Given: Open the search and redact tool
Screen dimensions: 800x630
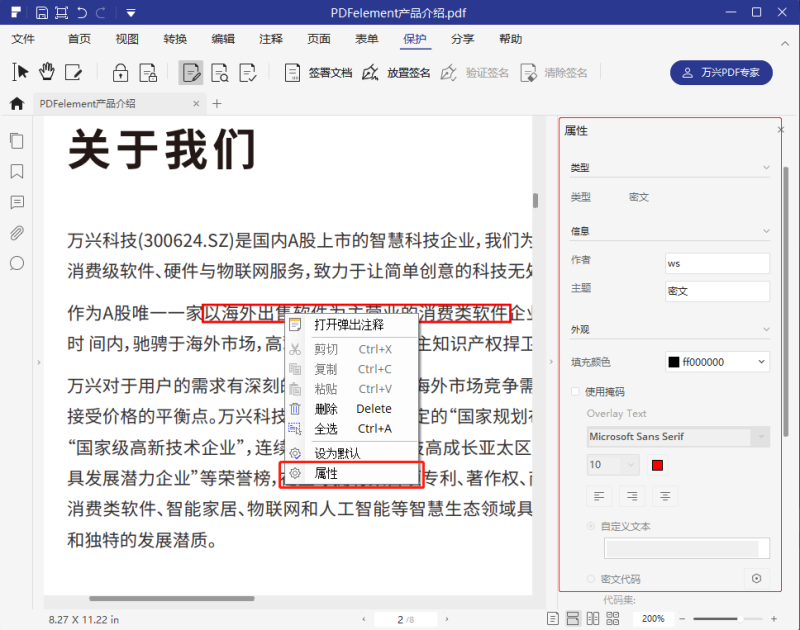Looking at the screenshot, I should click(x=219, y=72).
